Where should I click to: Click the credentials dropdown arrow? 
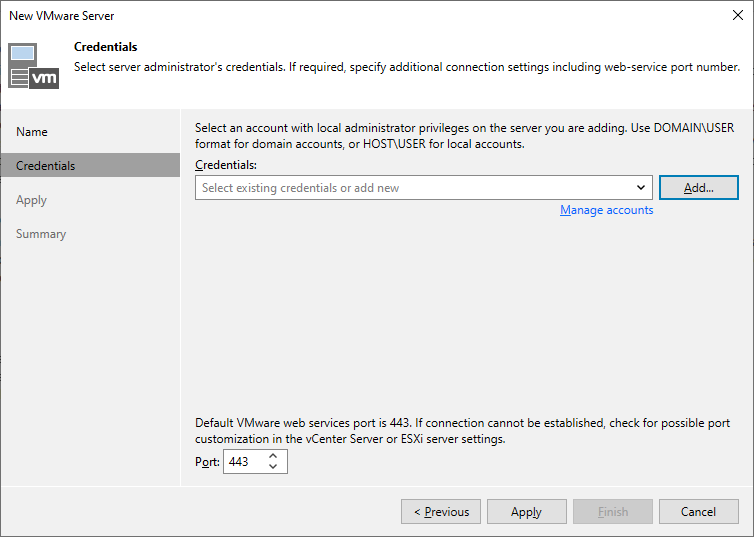coord(641,187)
